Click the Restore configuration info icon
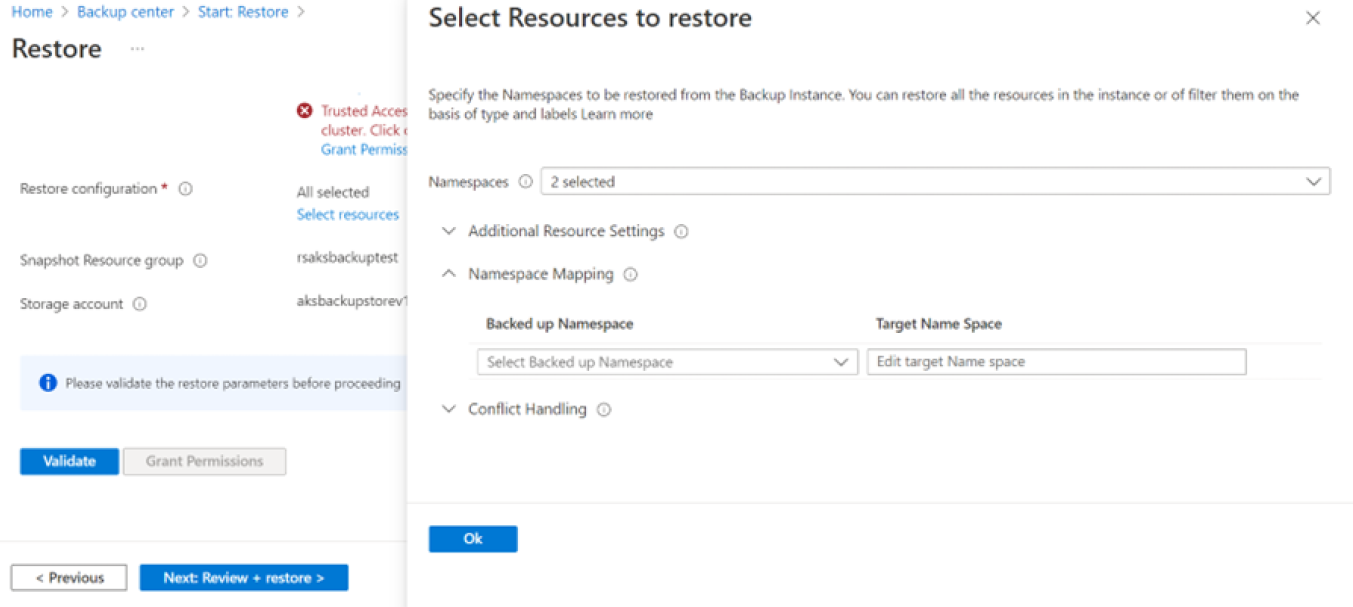1353x607 pixels. (x=185, y=189)
